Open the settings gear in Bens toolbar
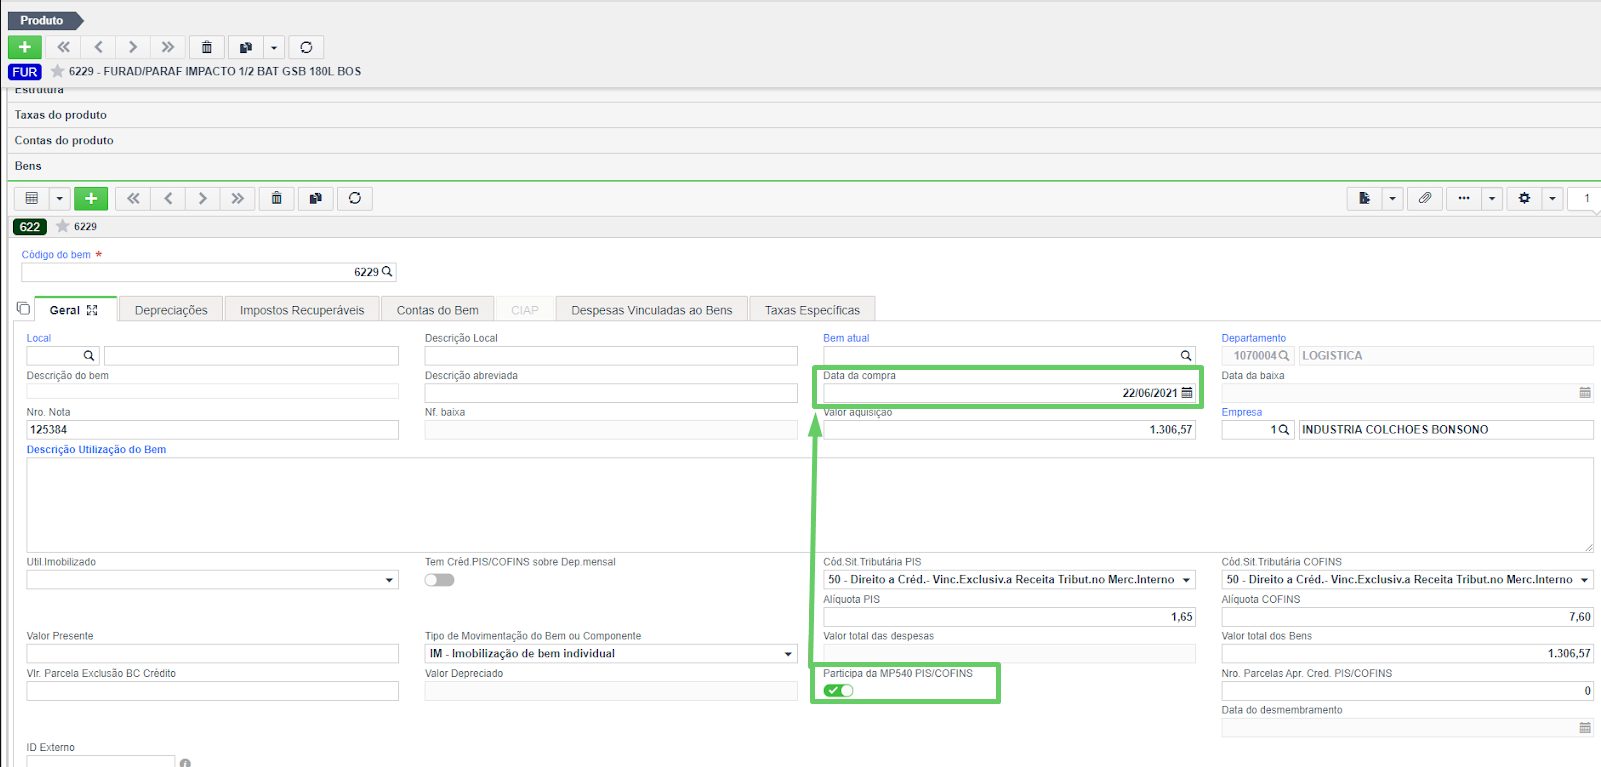The width and height of the screenshot is (1601, 767). [1525, 198]
